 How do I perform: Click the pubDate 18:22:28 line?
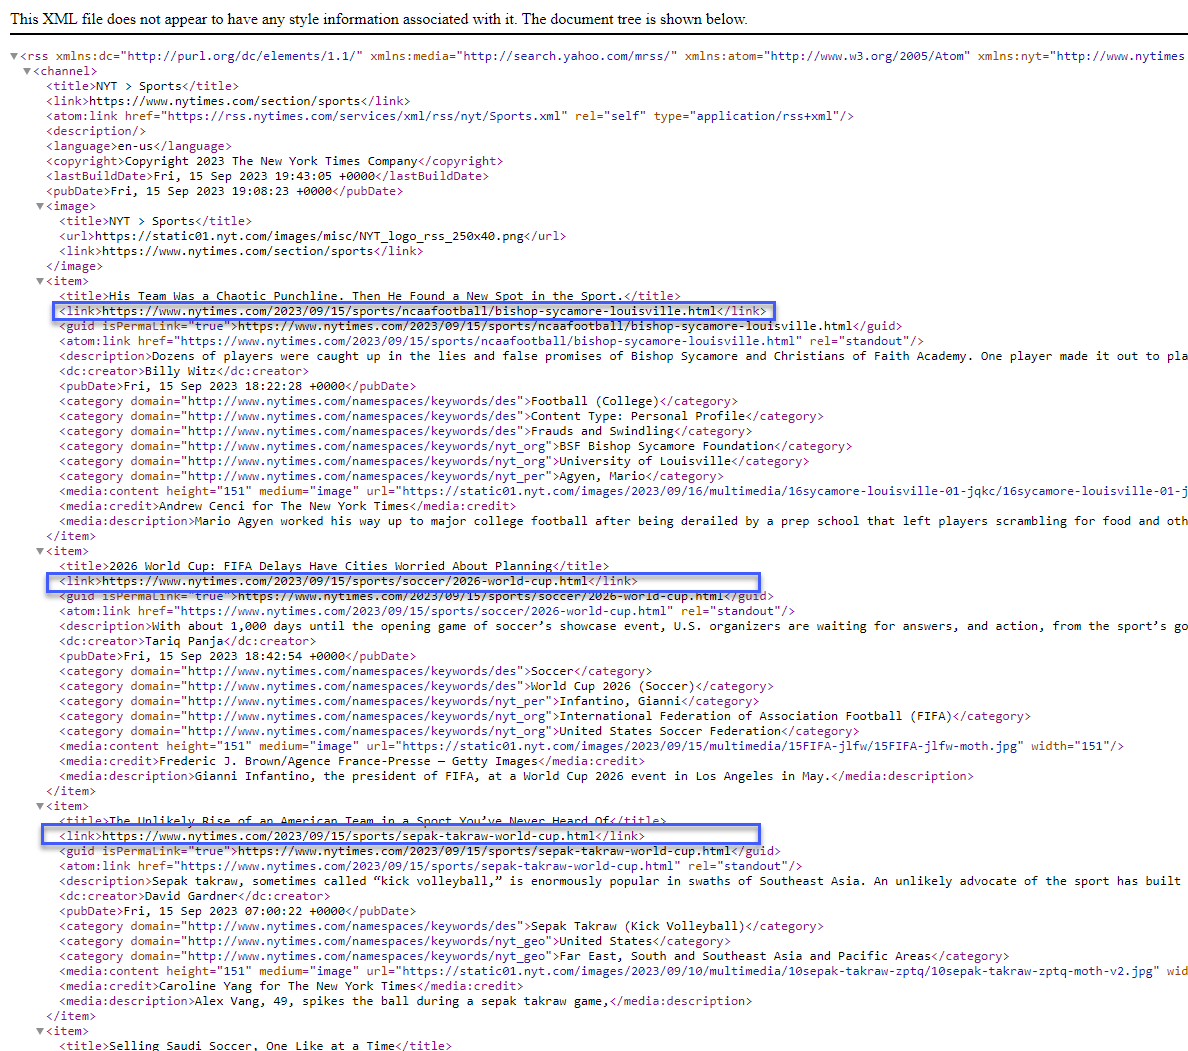238,386
